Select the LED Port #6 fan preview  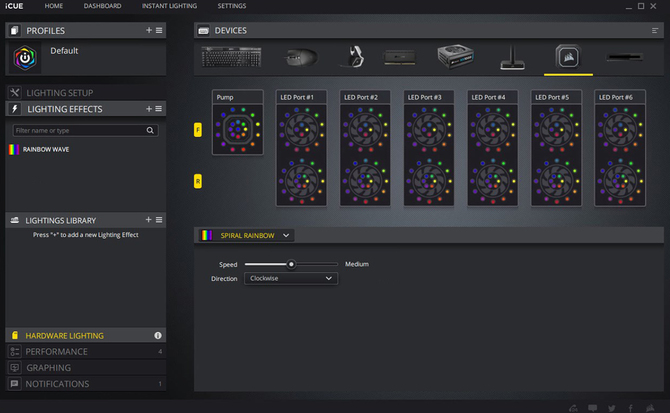pos(620,148)
